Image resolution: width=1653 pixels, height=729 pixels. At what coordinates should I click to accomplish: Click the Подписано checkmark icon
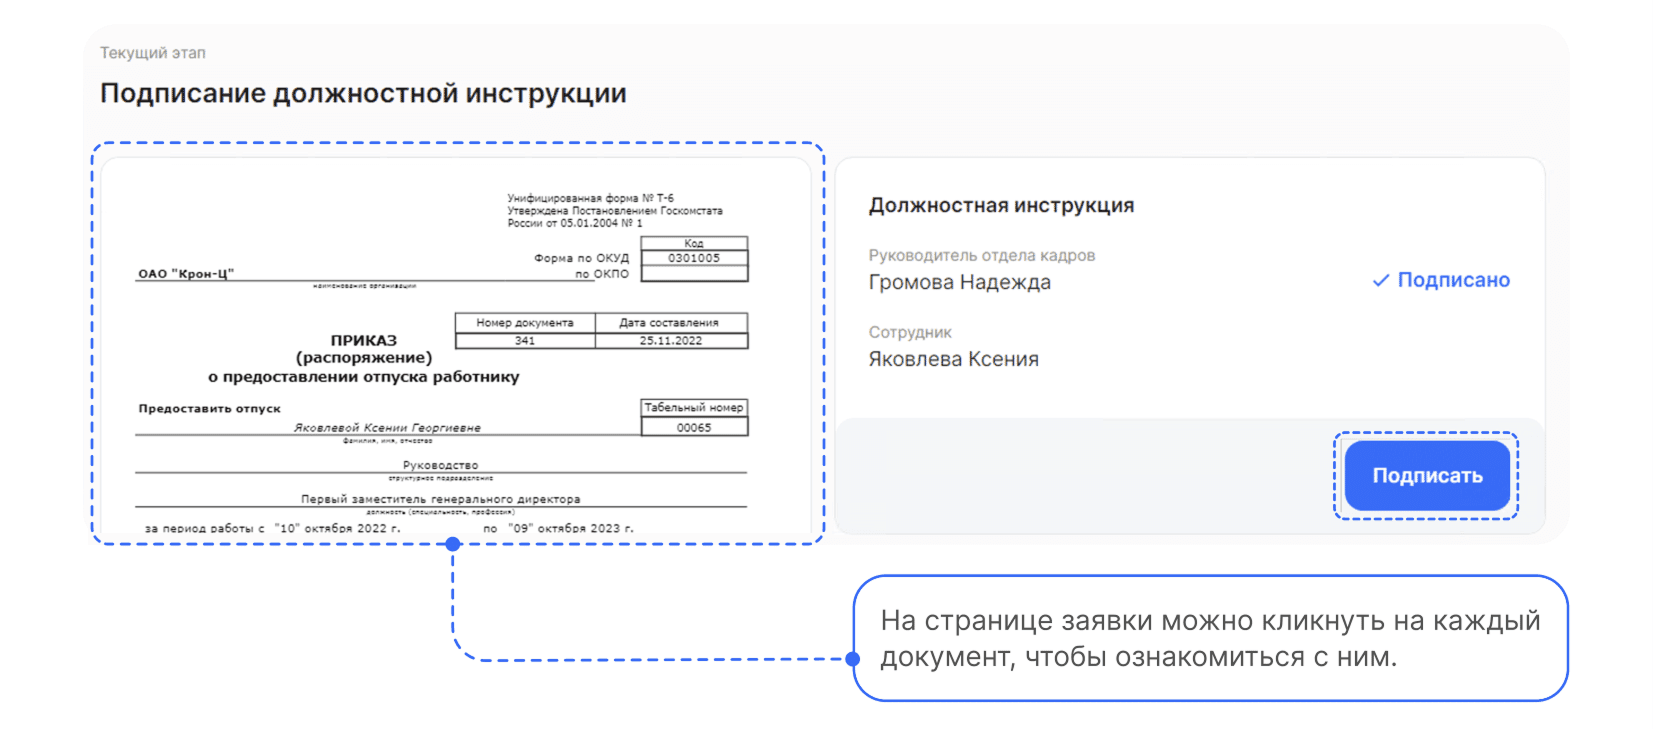tap(1380, 281)
